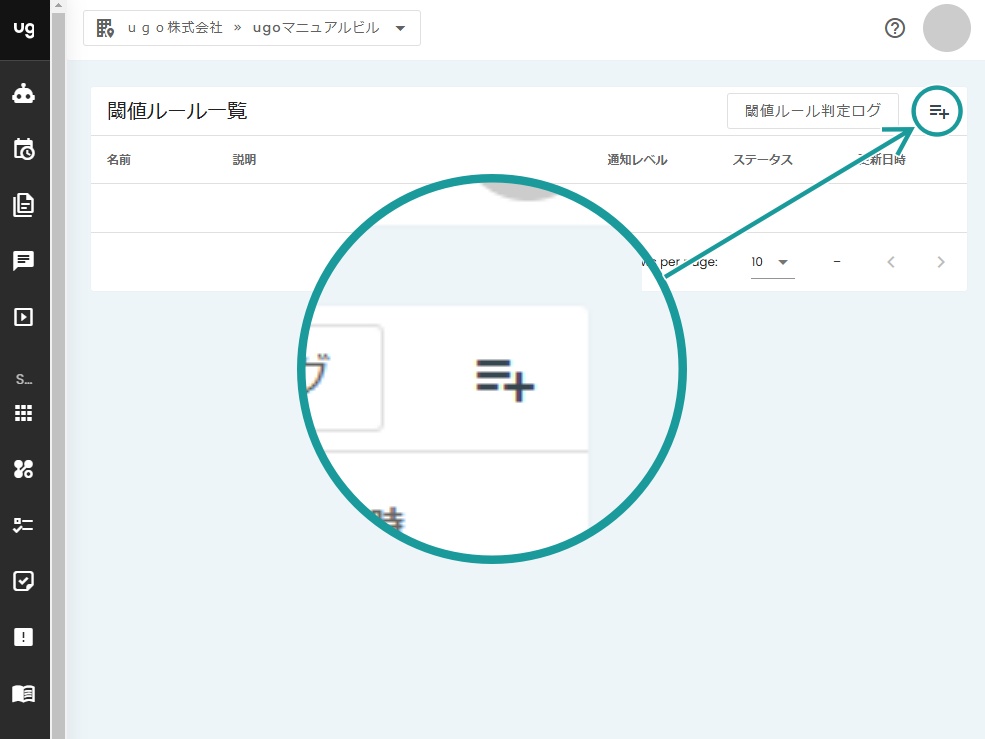Click the next page chevron
The image size is (985, 739).
940,261
